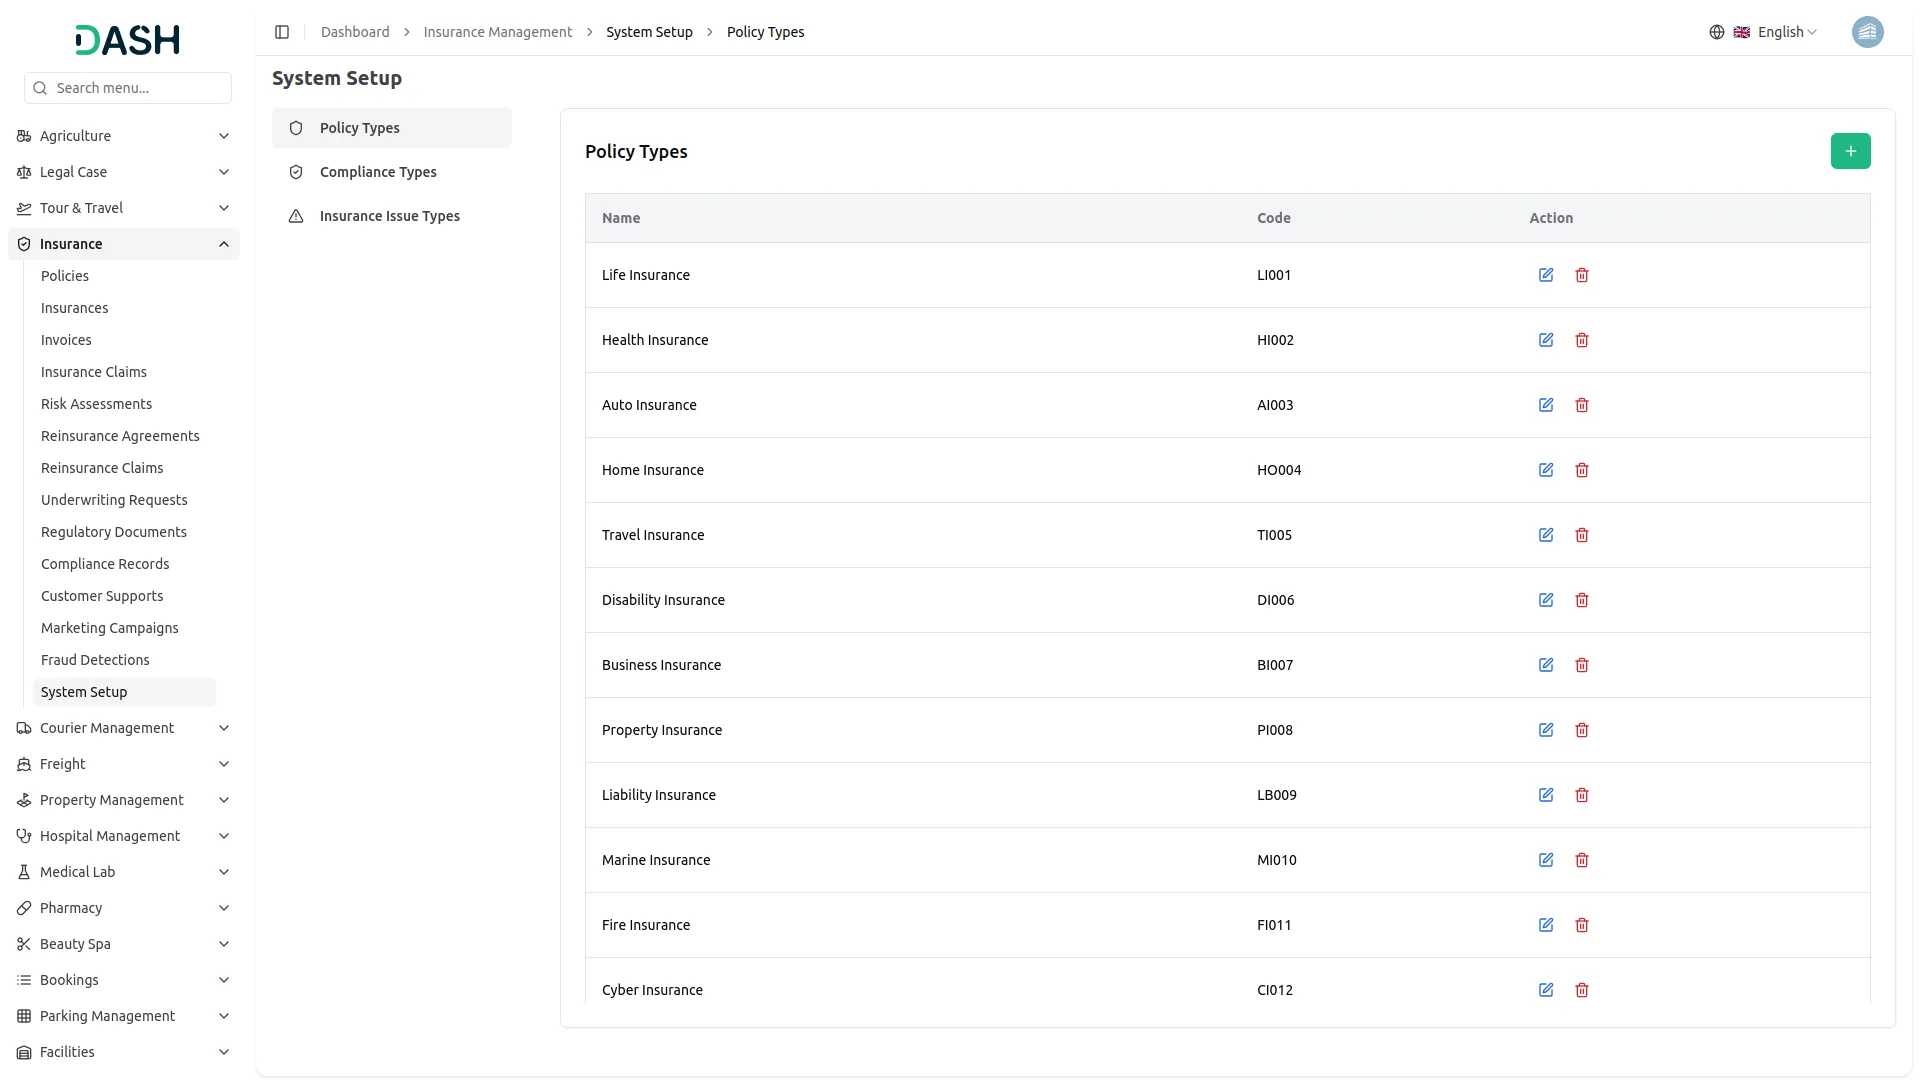Open Insurance Claims from the sidebar
Image resolution: width=1920 pixels, height=1080 pixels.
coord(93,372)
